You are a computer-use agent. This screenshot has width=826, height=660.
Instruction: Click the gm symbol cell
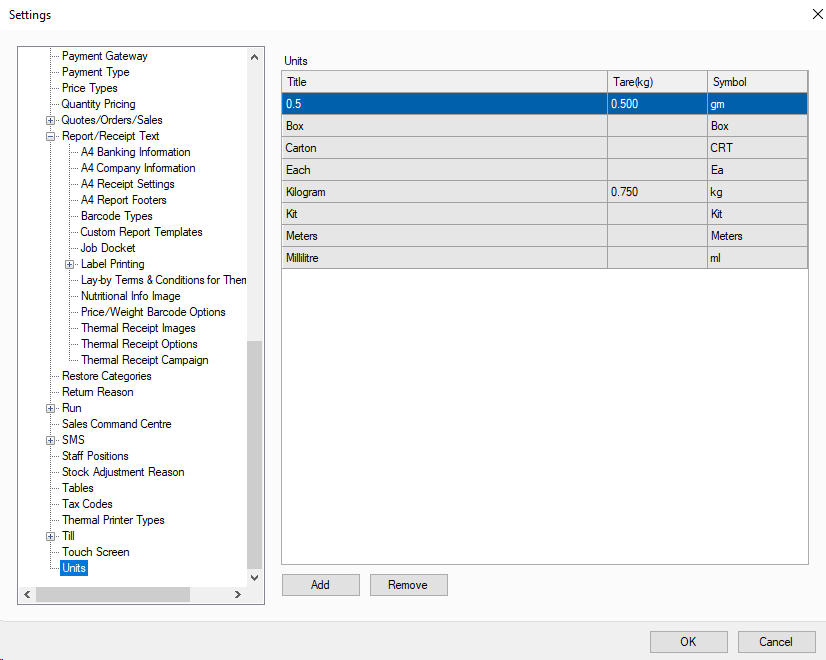[758, 104]
